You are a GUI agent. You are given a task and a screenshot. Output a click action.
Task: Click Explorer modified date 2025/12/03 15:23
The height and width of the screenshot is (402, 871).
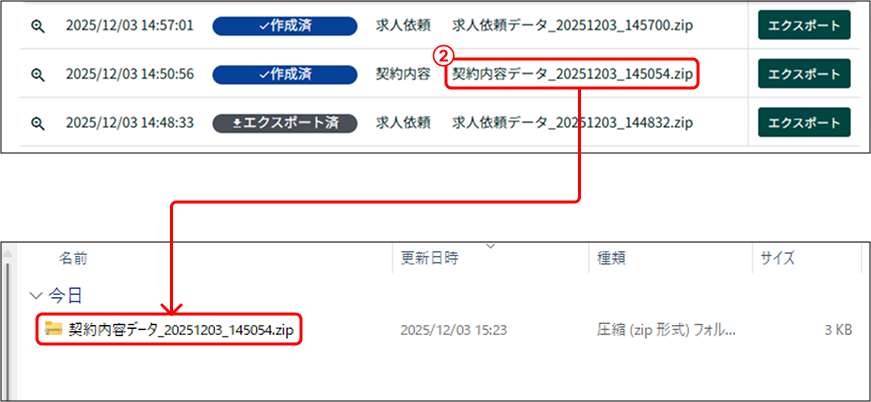coord(453,330)
